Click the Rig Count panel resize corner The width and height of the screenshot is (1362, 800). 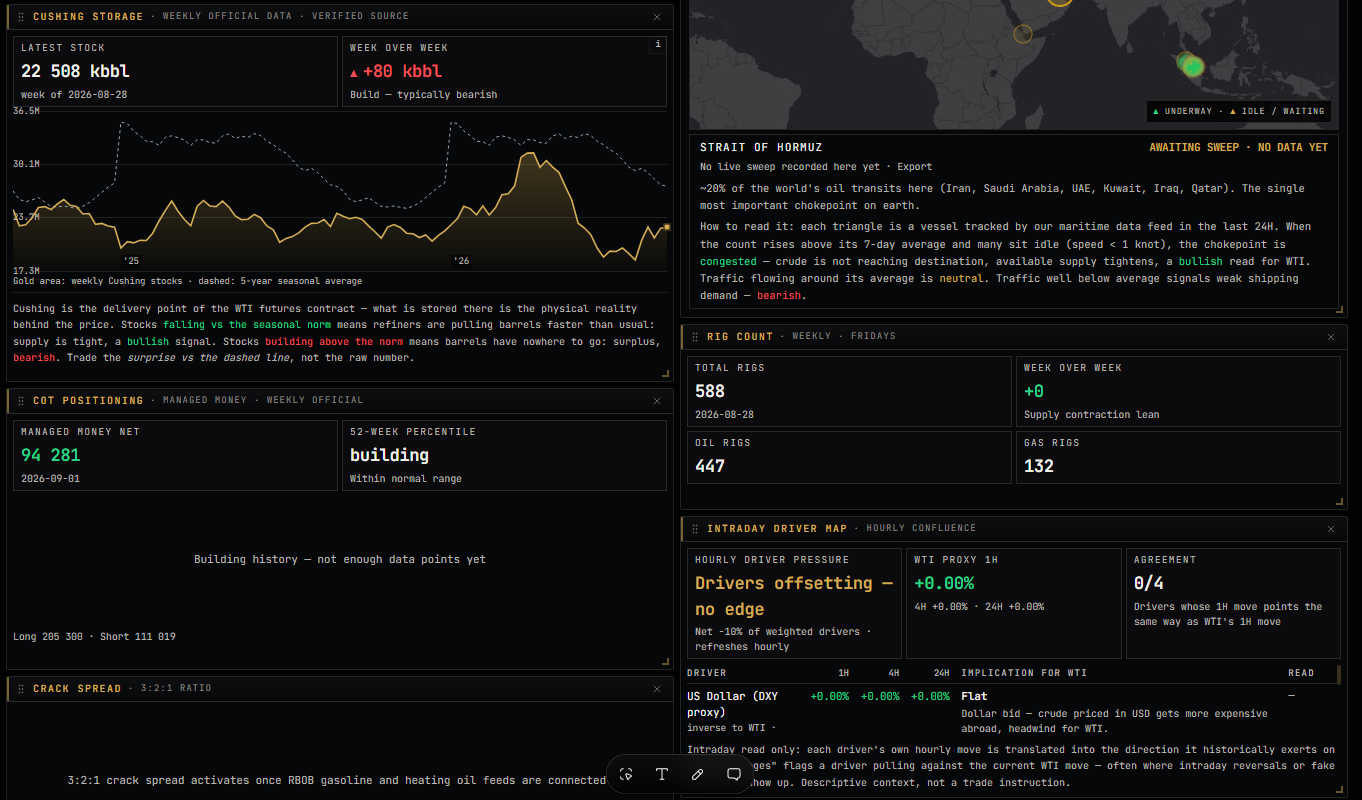[x=1340, y=501]
